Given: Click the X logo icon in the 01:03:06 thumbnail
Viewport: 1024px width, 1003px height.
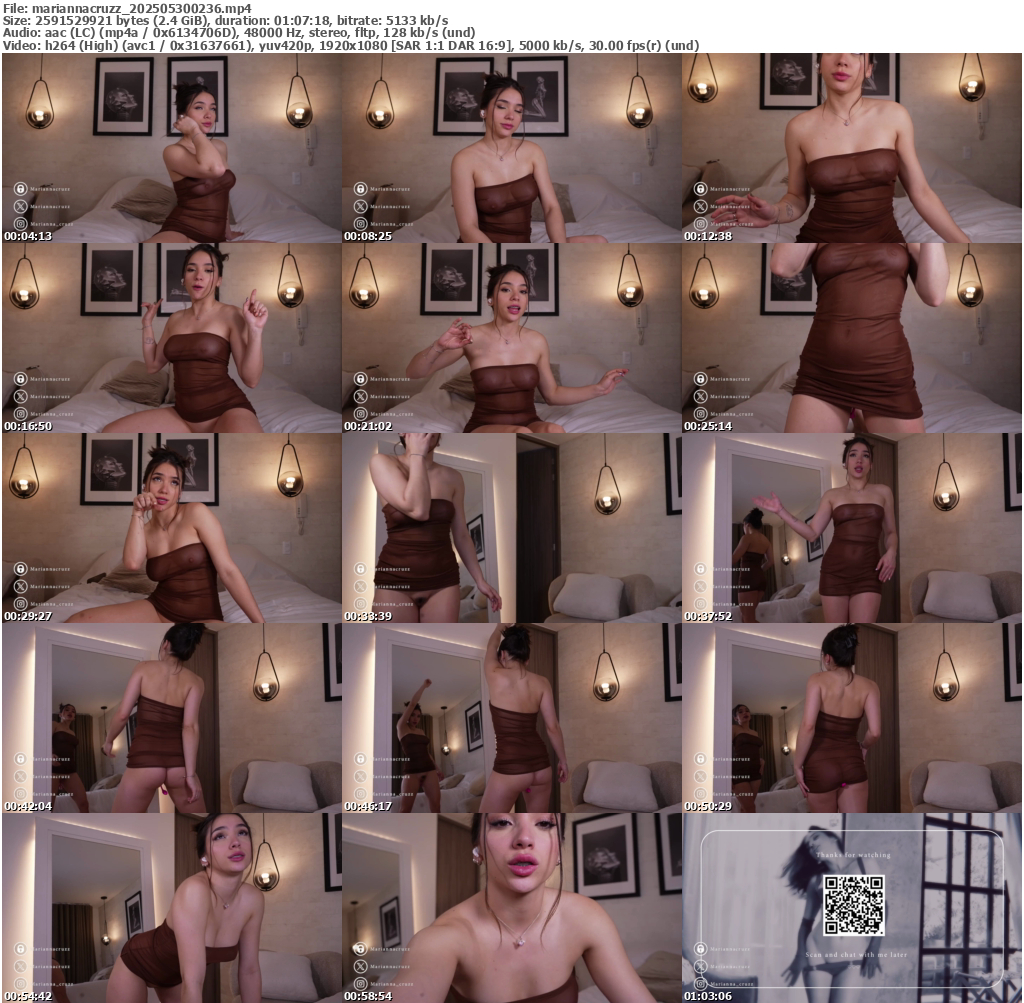Looking at the screenshot, I should [x=700, y=966].
